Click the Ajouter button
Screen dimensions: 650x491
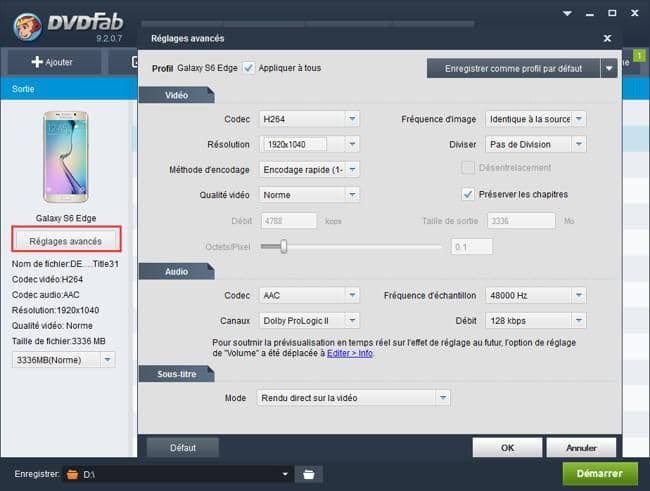(54, 62)
